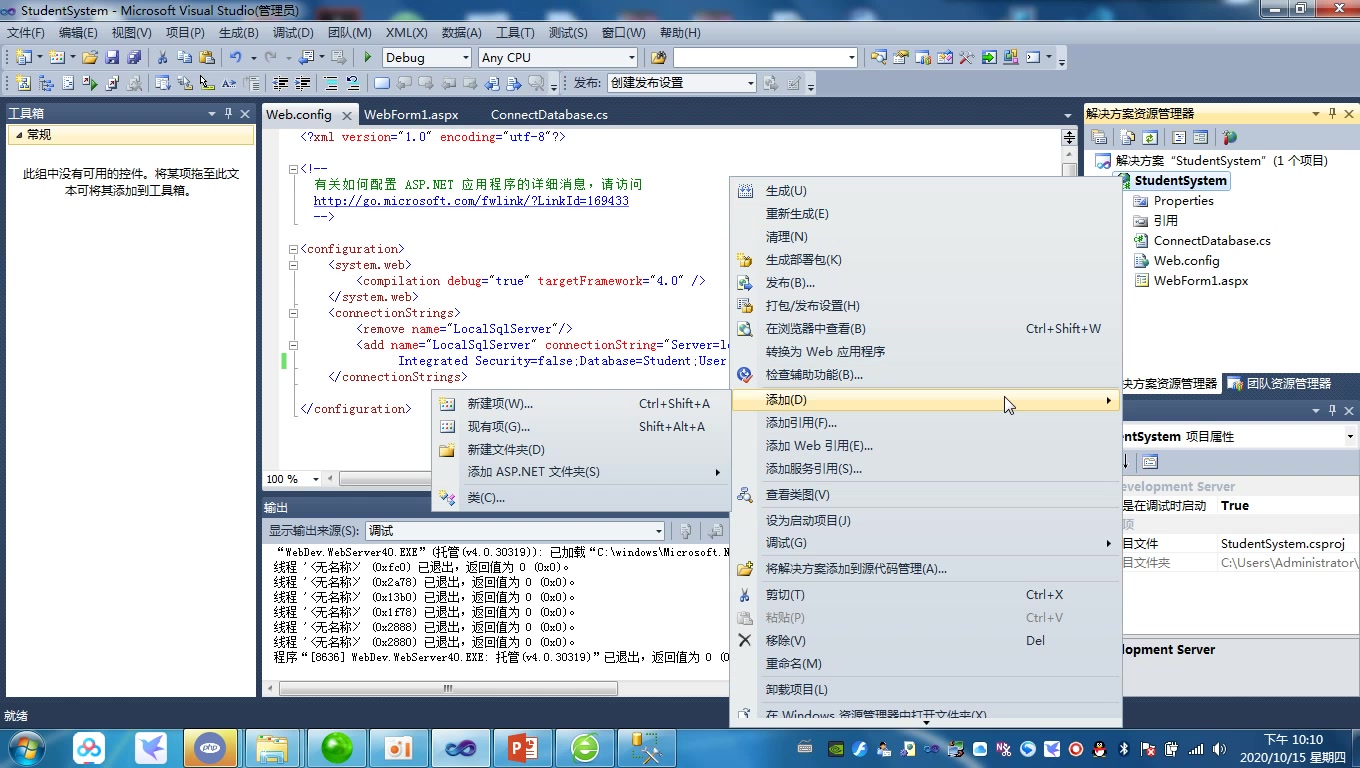Choose 类(C)... from the Add submenu
The height and width of the screenshot is (768, 1360).
click(x=580, y=498)
